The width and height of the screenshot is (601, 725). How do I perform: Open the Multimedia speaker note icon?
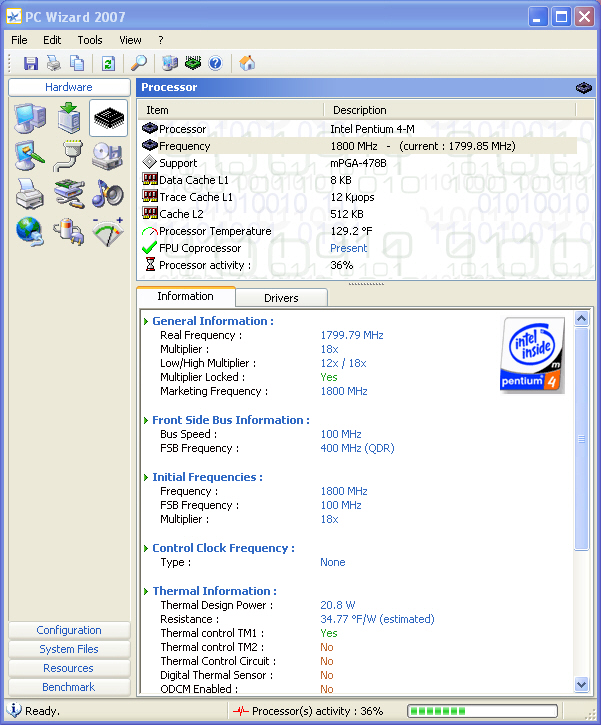(x=107, y=193)
